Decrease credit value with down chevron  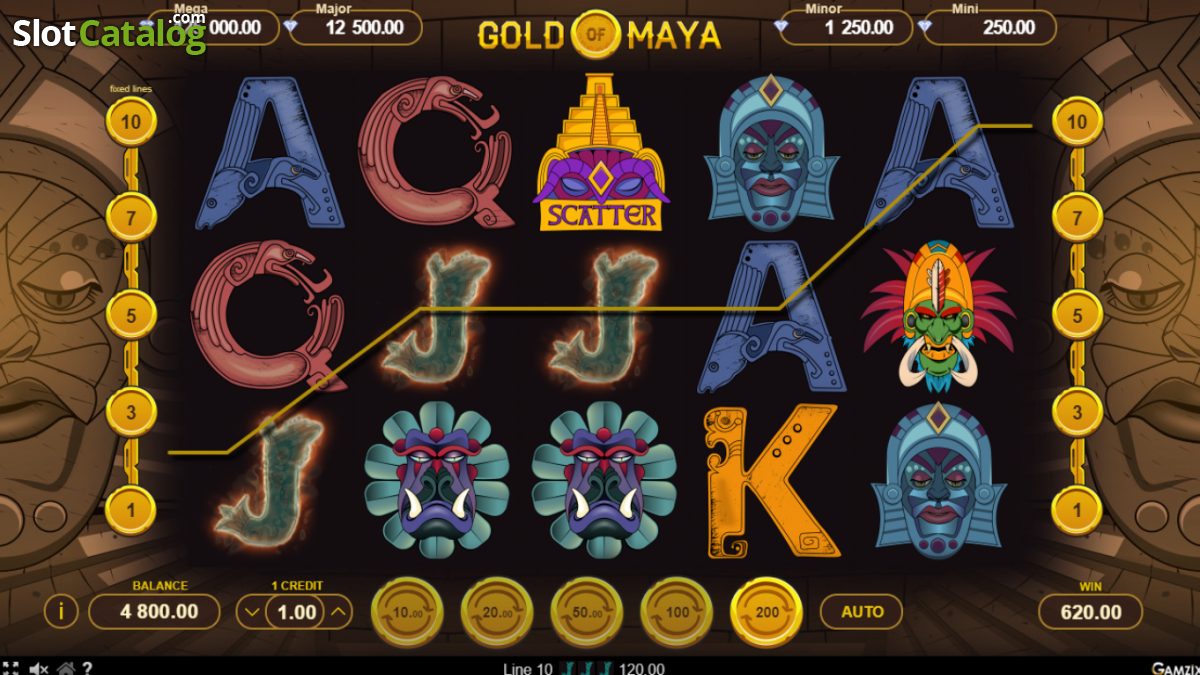pos(252,612)
